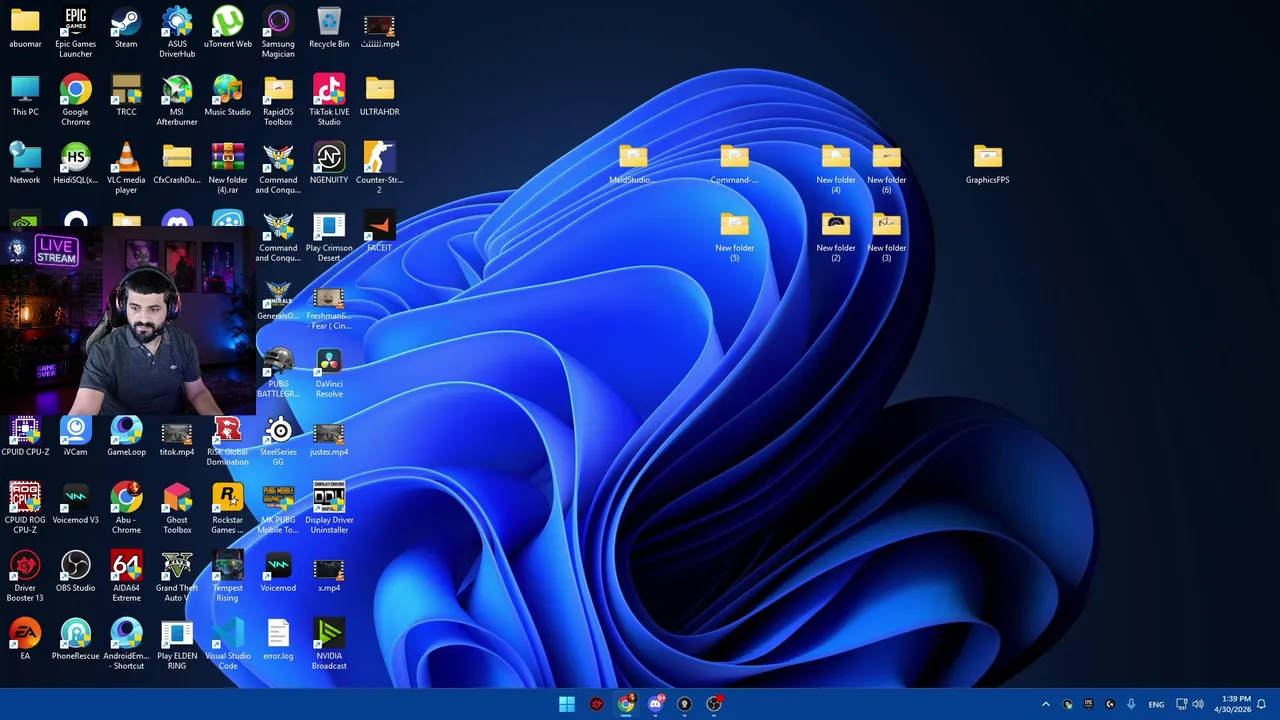
Task: Open GameLoop emulator shortcut
Action: tap(126, 437)
